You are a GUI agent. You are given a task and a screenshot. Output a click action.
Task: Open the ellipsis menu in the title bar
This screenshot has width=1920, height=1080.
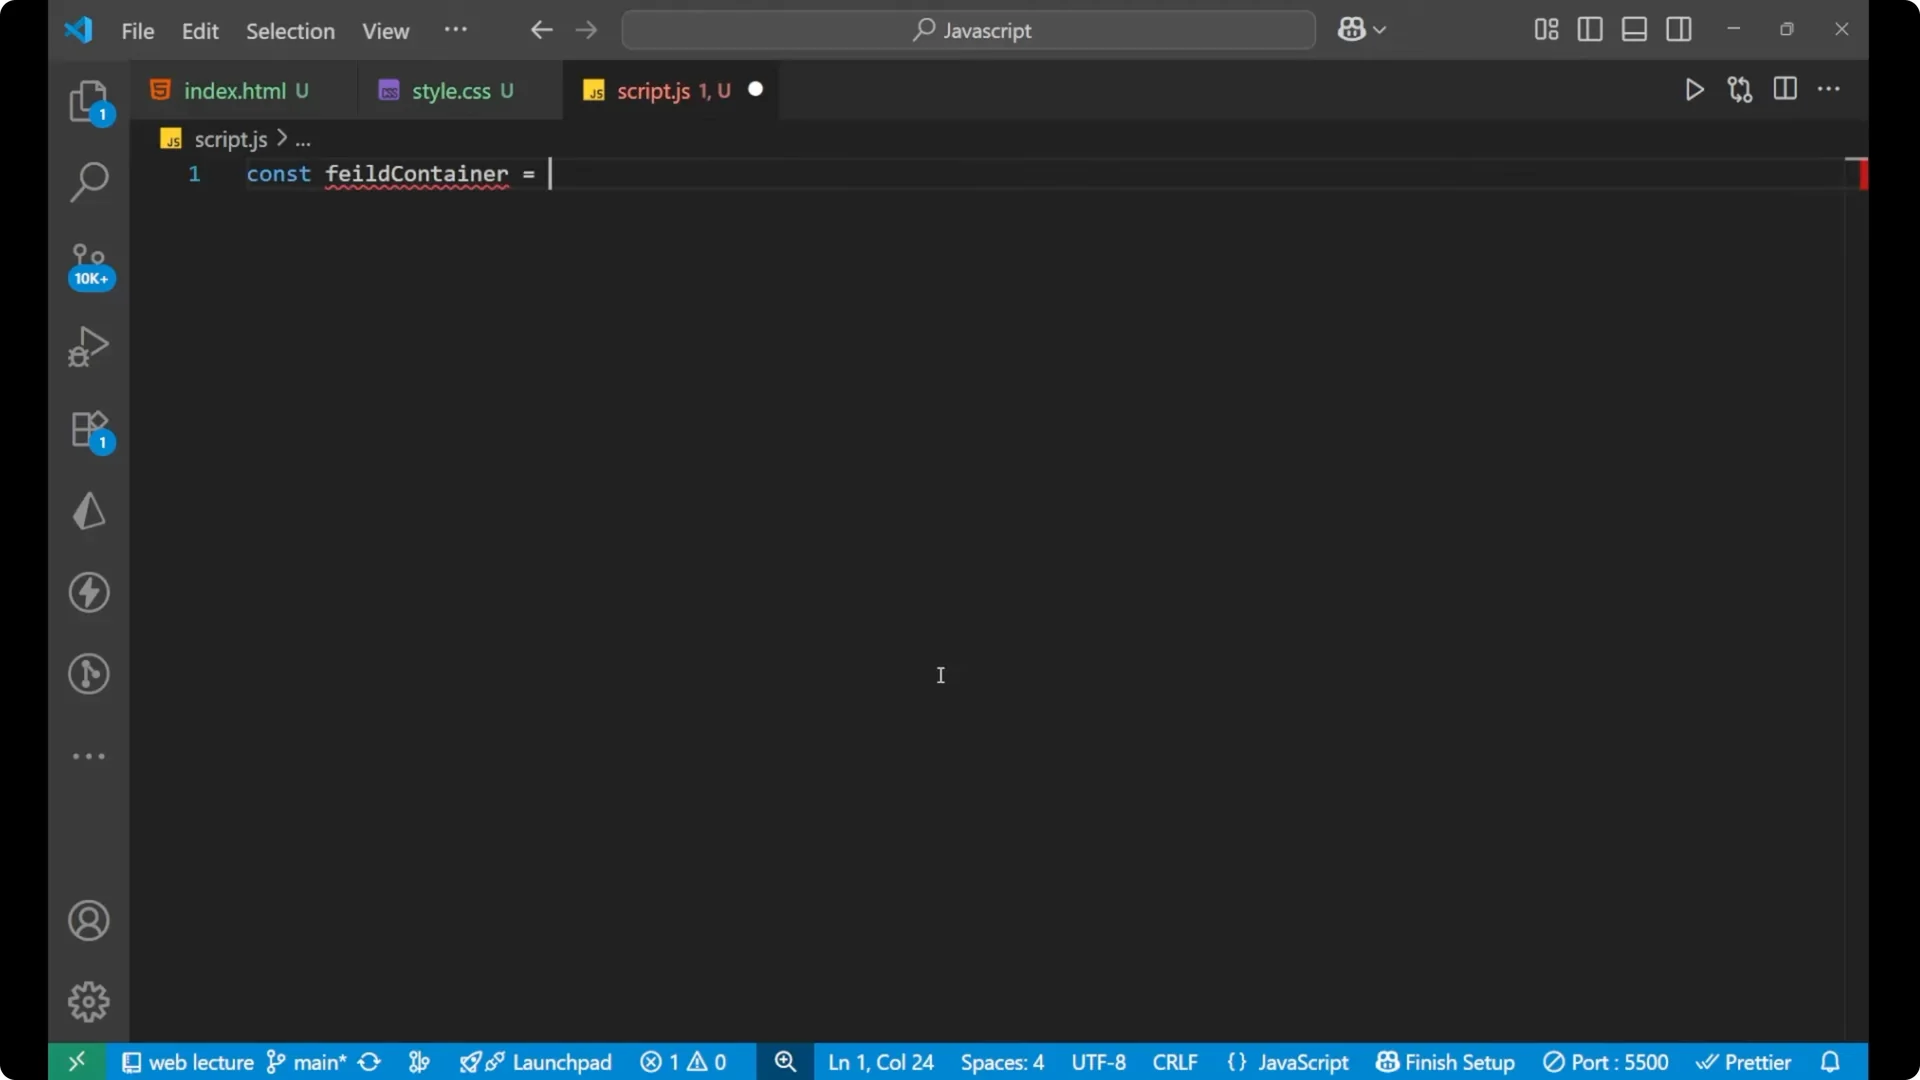[456, 30]
